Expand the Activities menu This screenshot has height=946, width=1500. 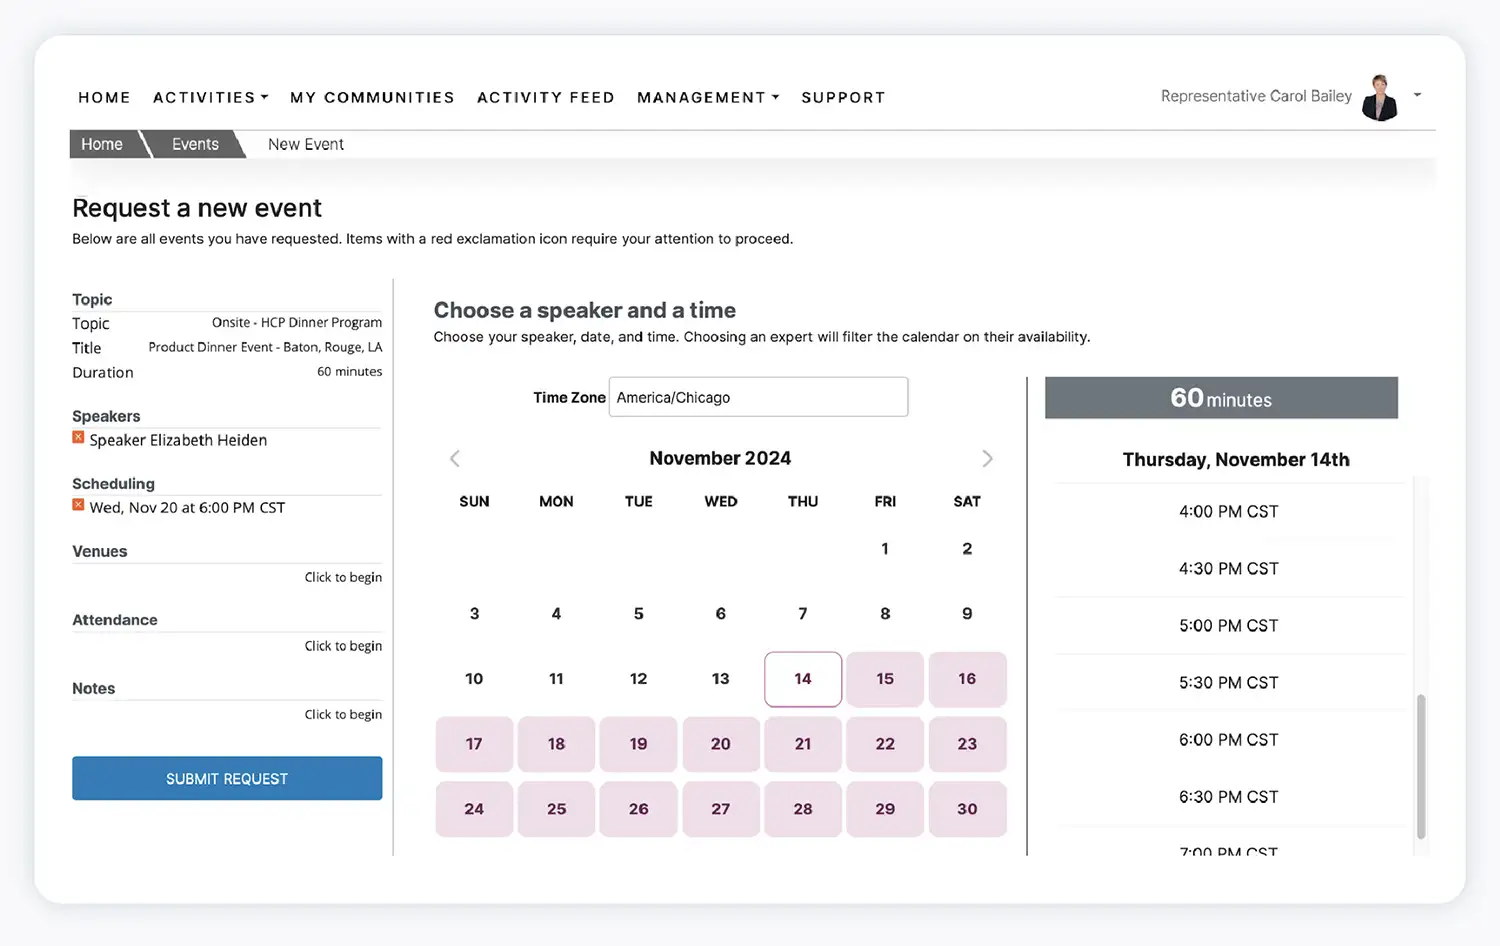[x=210, y=97]
